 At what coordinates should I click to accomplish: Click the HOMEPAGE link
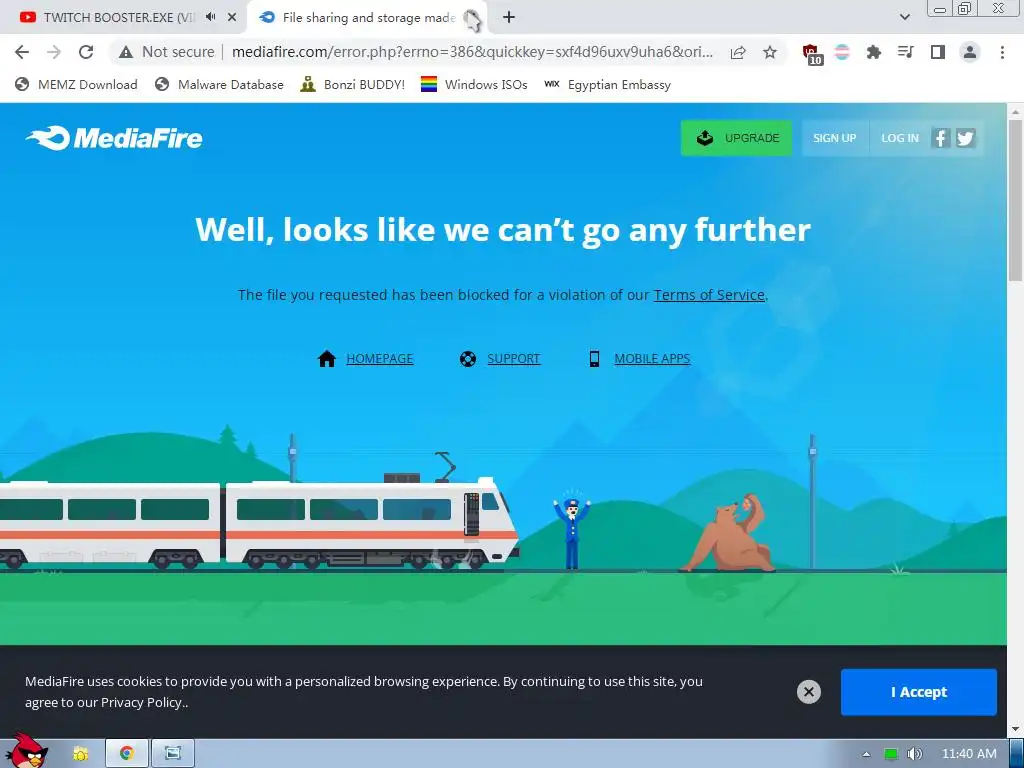coord(379,359)
